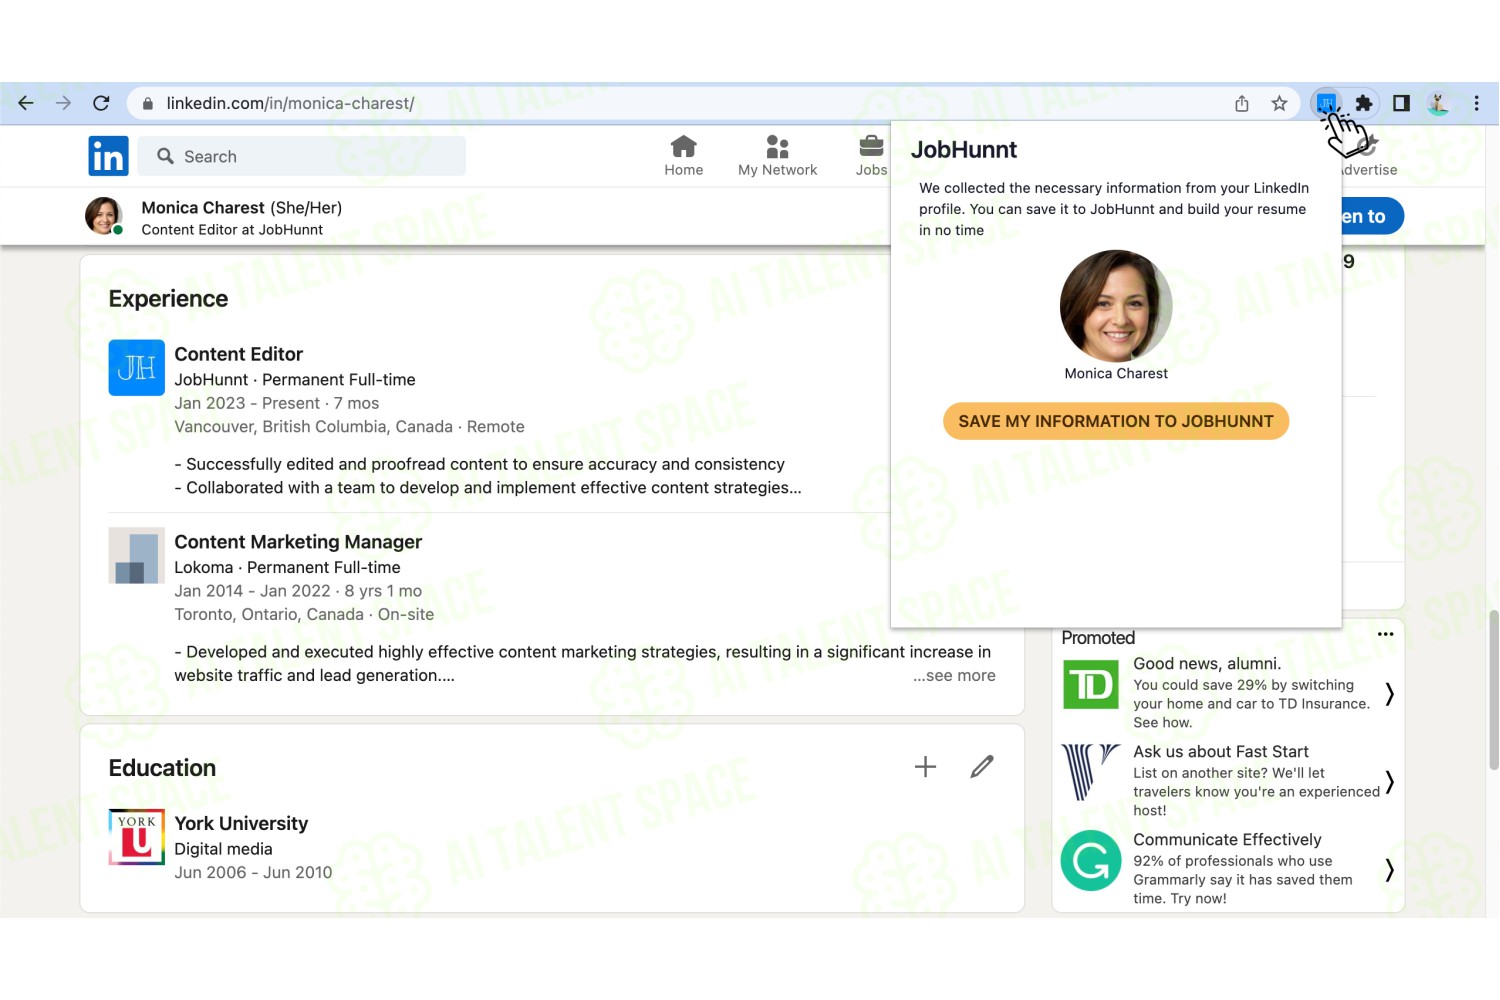Image resolution: width=1500 pixels, height=1000 pixels.
Task: Click the lock icon in the address bar
Action: coord(148,104)
